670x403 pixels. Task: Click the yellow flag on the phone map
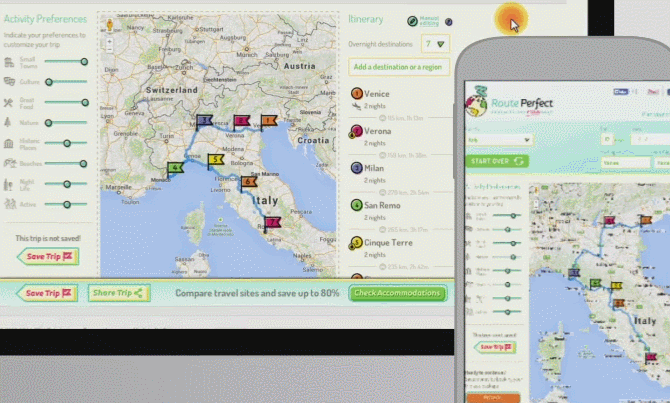[x=616, y=286]
